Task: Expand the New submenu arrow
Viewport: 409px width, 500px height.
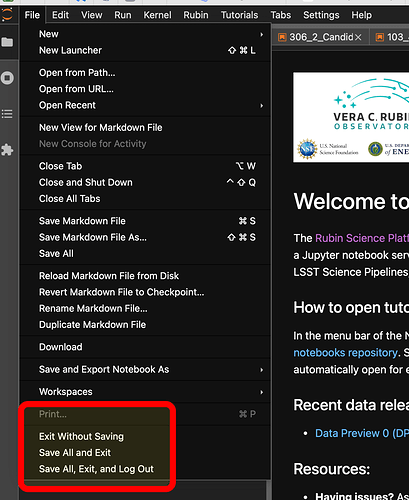Action: pos(262,34)
